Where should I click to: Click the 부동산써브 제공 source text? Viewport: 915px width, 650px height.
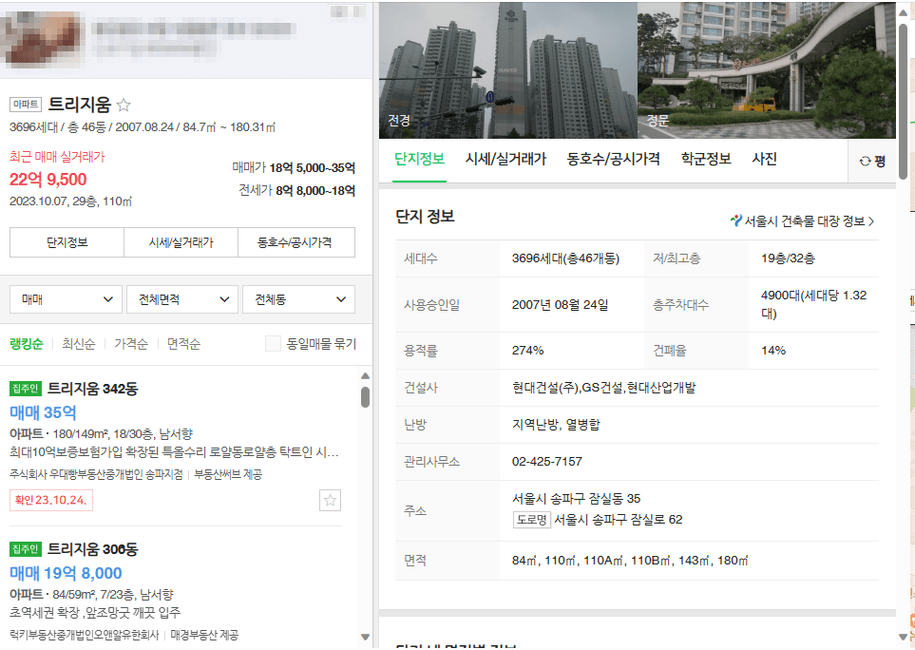228,474
